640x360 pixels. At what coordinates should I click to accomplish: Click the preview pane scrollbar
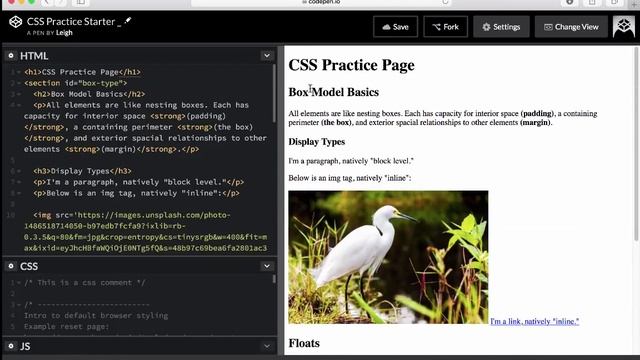(x=636, y=144)
